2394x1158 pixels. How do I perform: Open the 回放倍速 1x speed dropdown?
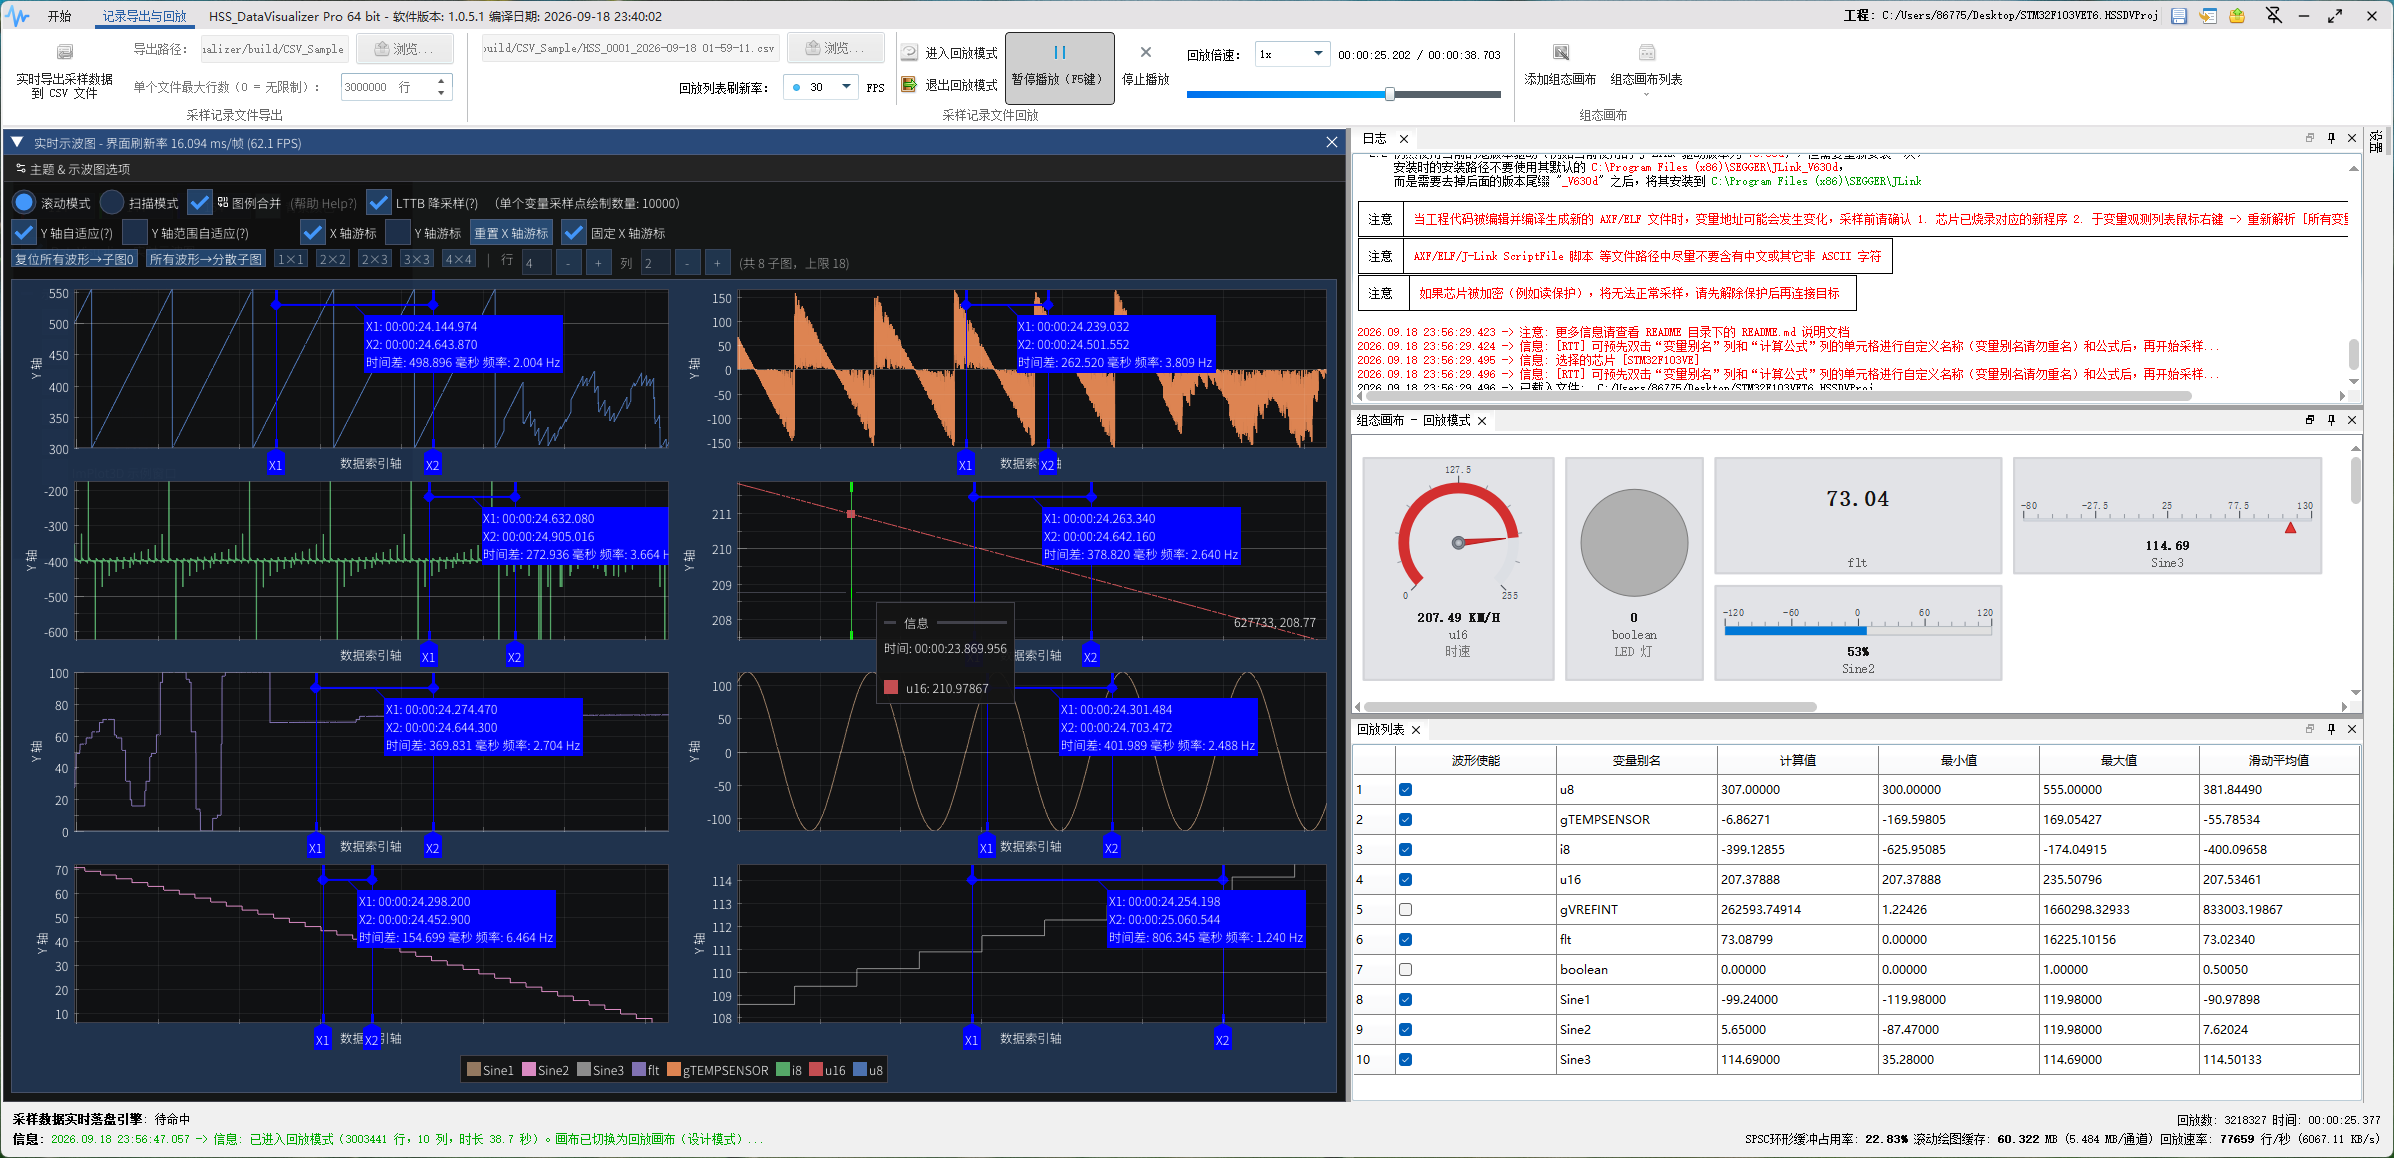(x=1318, y=54)
